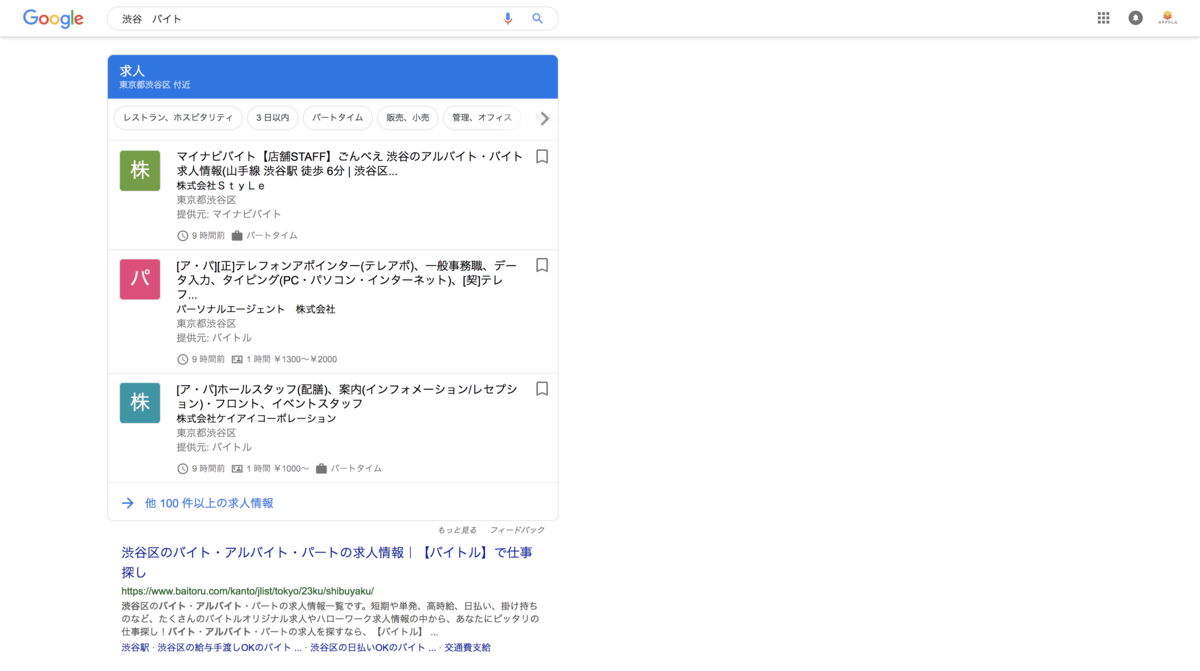Select the パートタイム filter chip

point(338,118)
